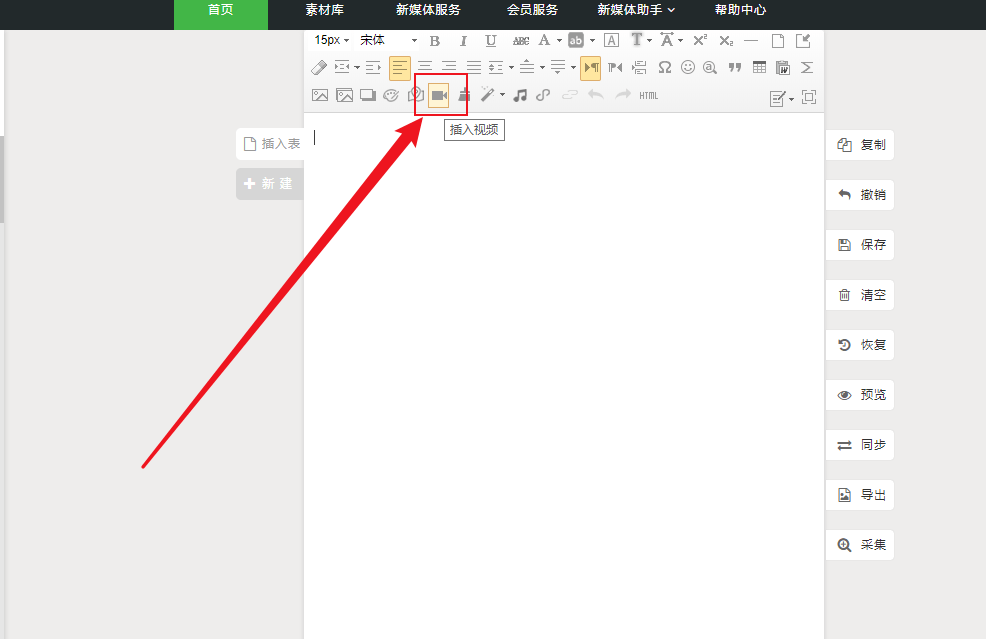The image size is (986, 639).
Task: Go to the 素材库 tab
Action: pos(324,10)
